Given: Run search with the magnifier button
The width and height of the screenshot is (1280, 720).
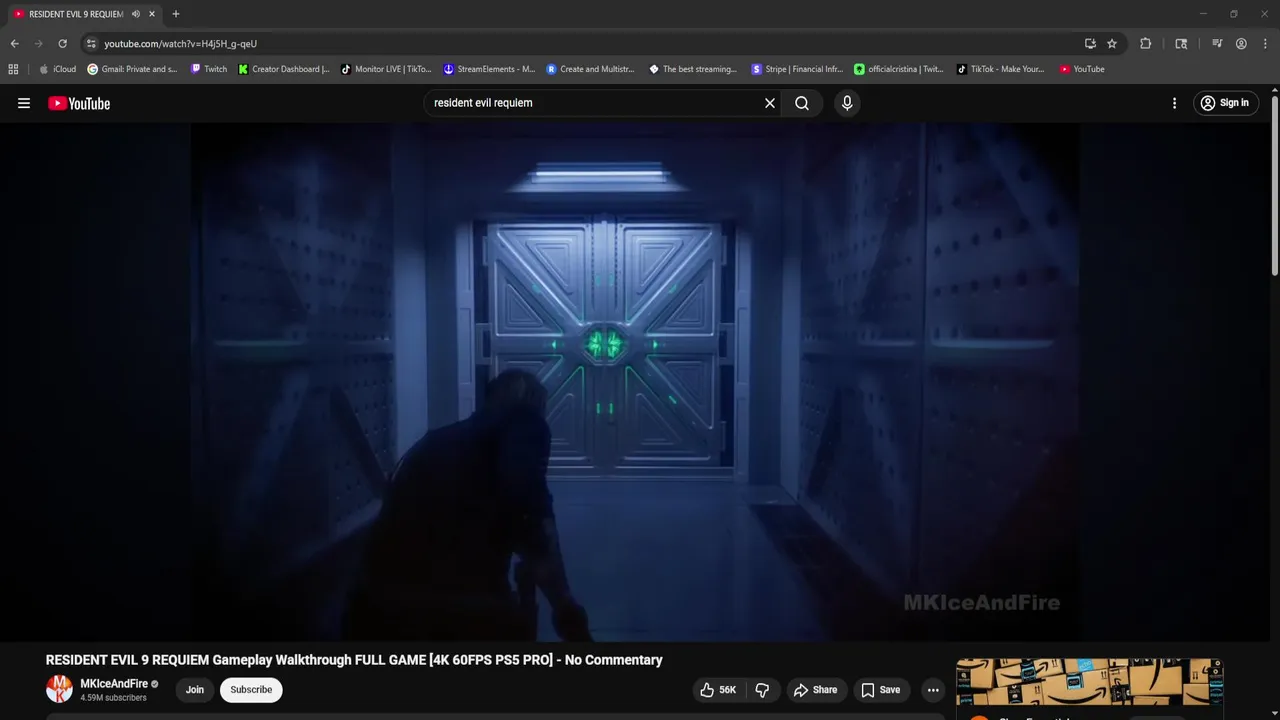Looking at the screenshot, I should [802, 103].
